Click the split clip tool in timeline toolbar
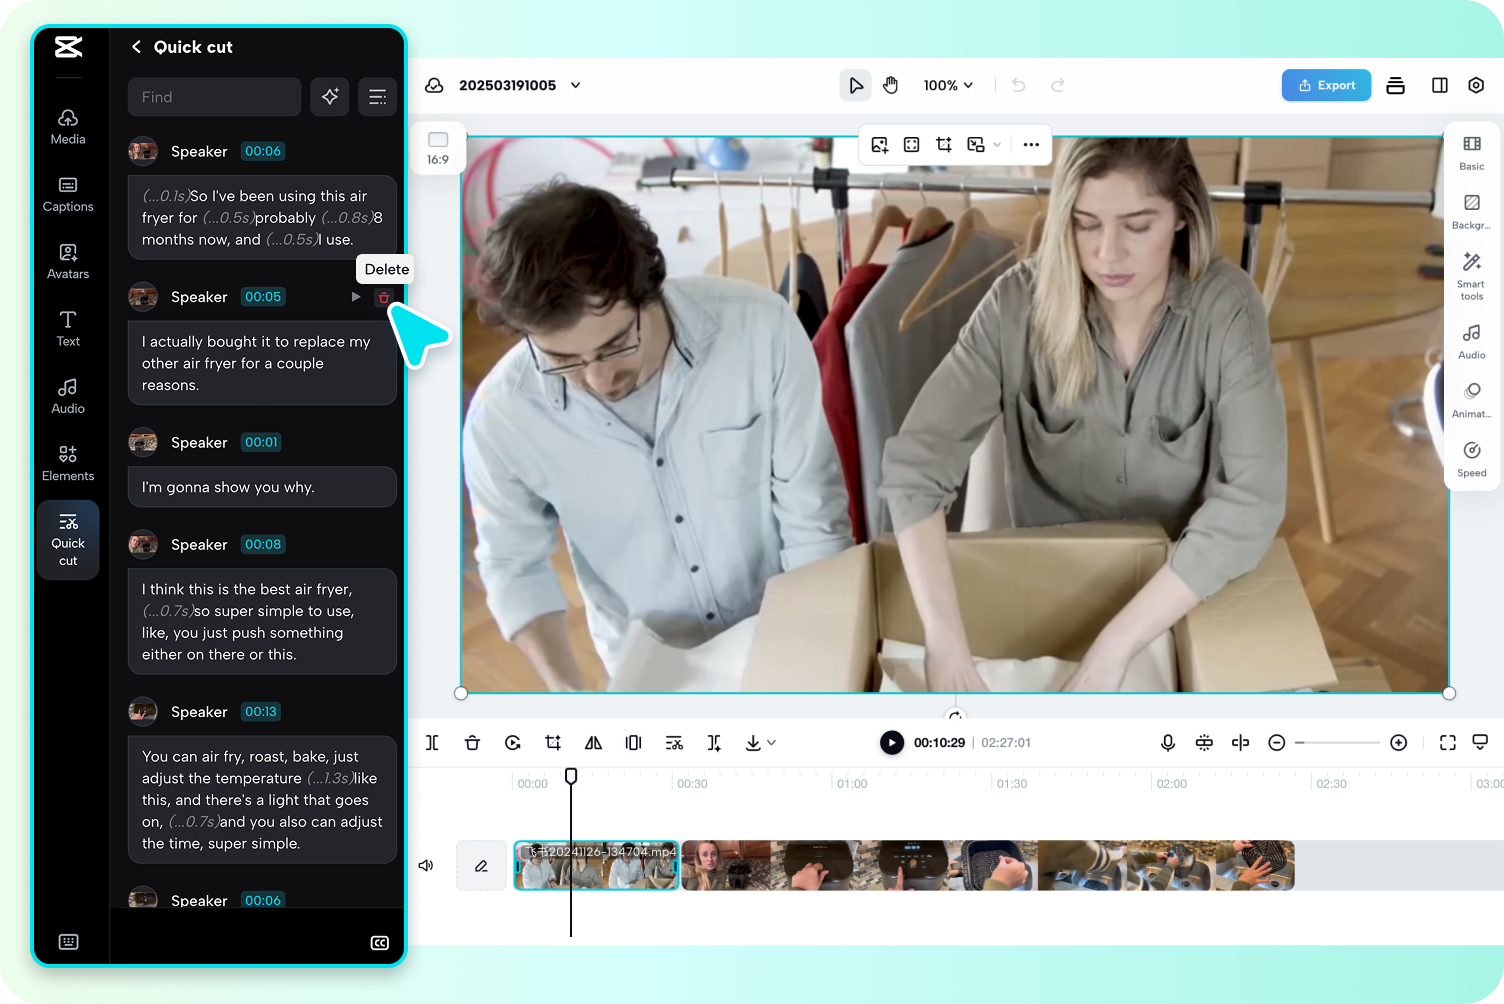Image resolution: width=1504 pixels, height=1004 pixels. (432, 743)
